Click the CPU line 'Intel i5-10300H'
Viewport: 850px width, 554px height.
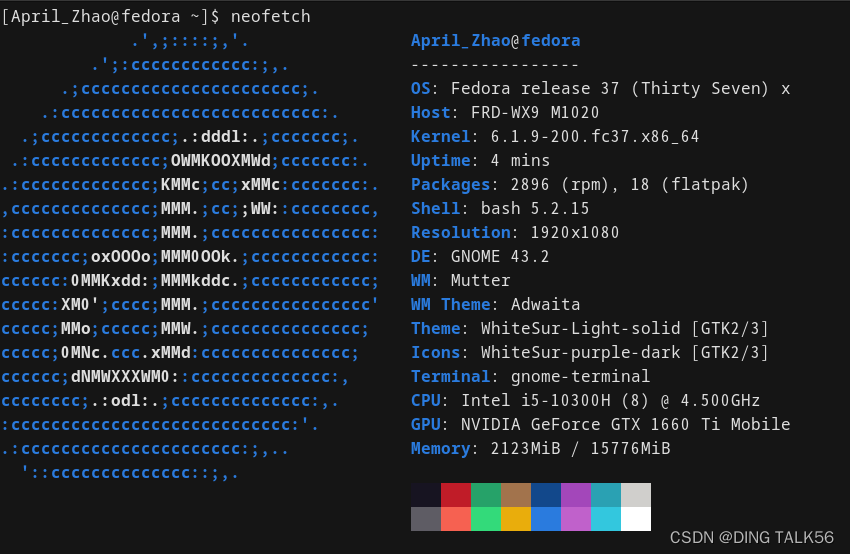[585, 401]
